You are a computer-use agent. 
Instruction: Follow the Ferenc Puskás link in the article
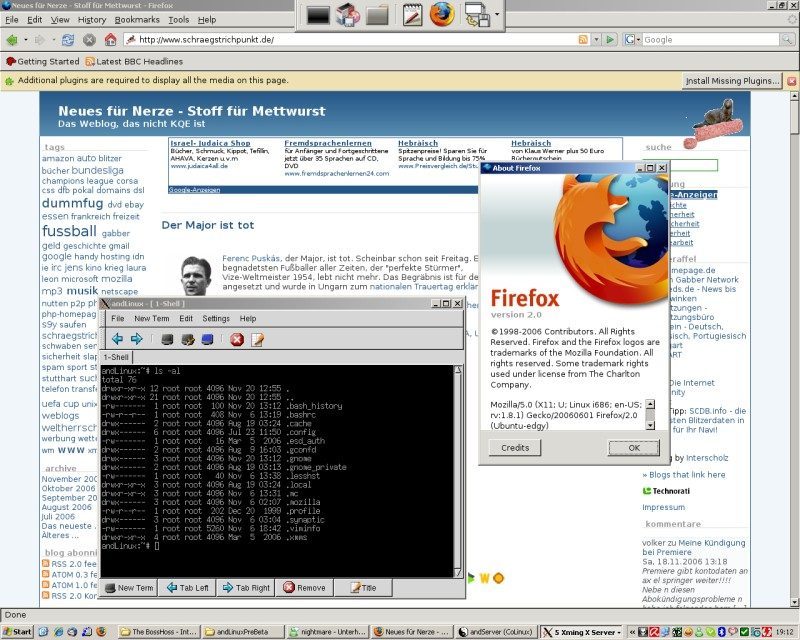point(251,258)
